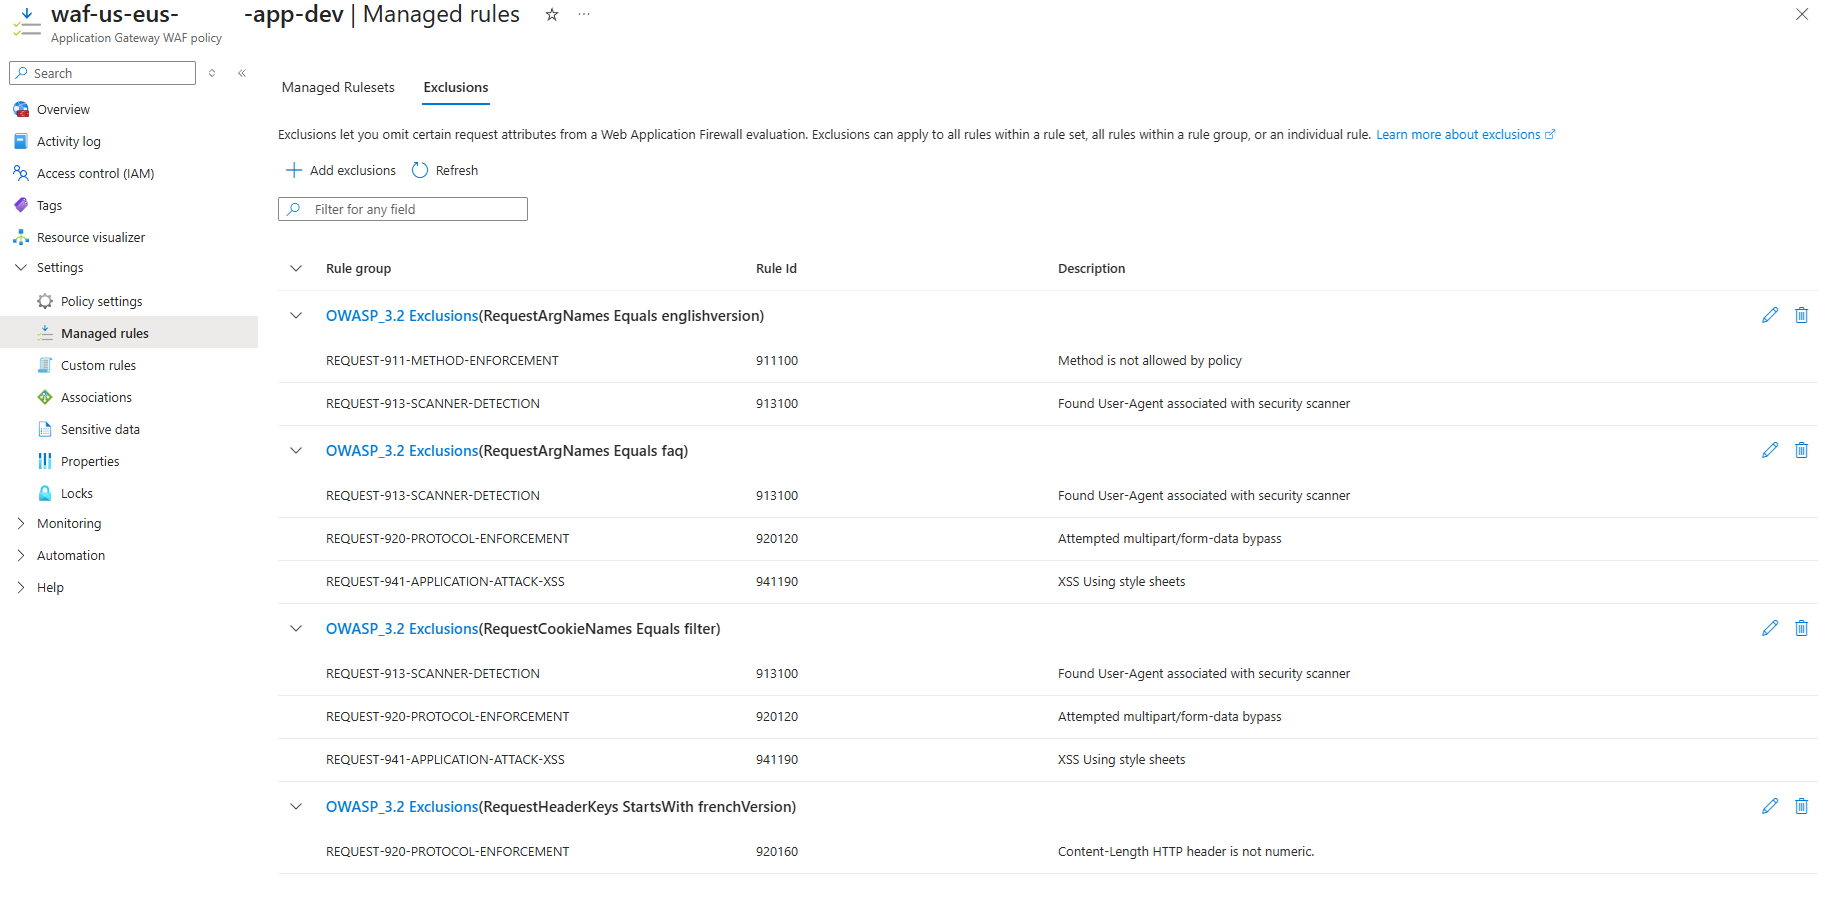
Task: Open Policy settings in the sidebar
Action: pyautogui.click(x=101, y=302)
